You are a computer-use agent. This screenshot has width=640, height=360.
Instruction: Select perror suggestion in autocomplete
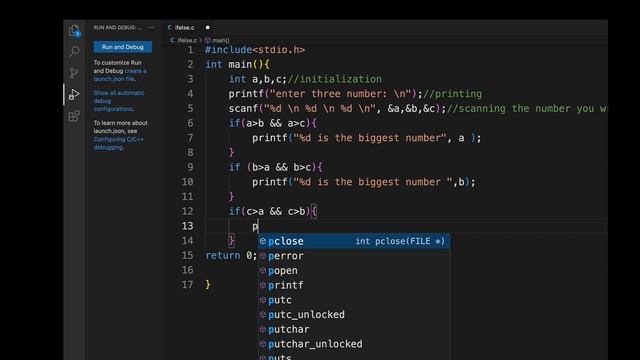point(354,256)
